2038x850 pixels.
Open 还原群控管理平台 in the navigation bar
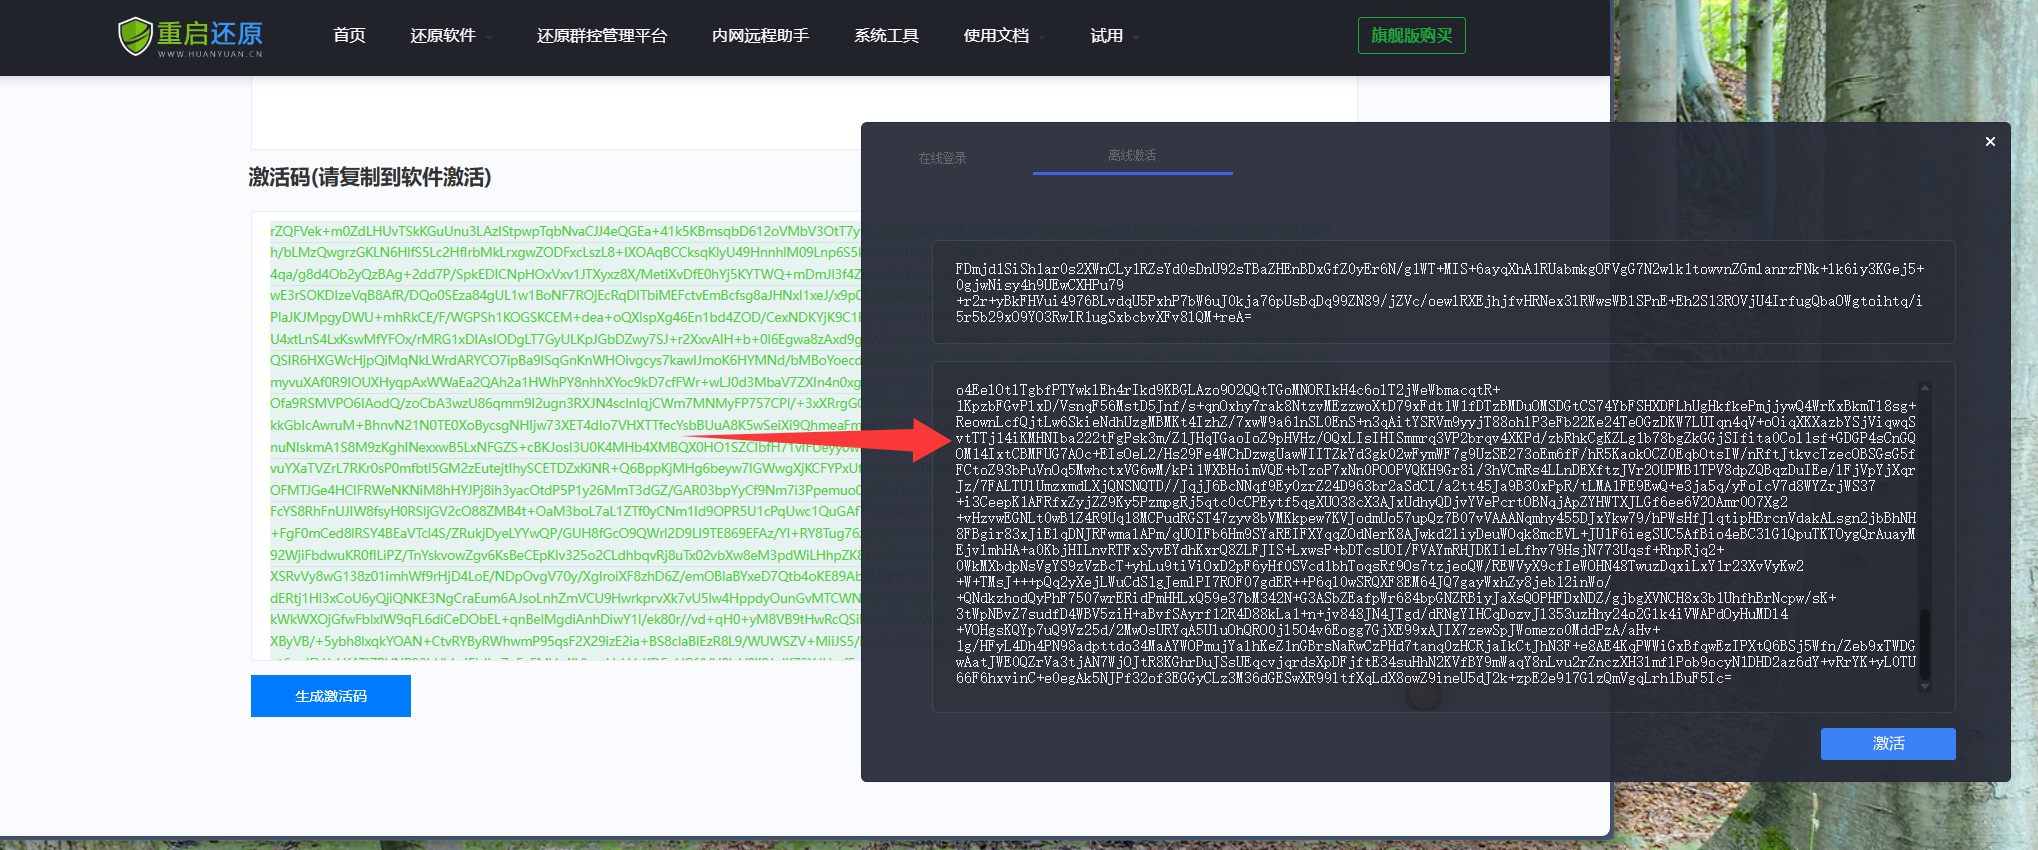[601, 36]
